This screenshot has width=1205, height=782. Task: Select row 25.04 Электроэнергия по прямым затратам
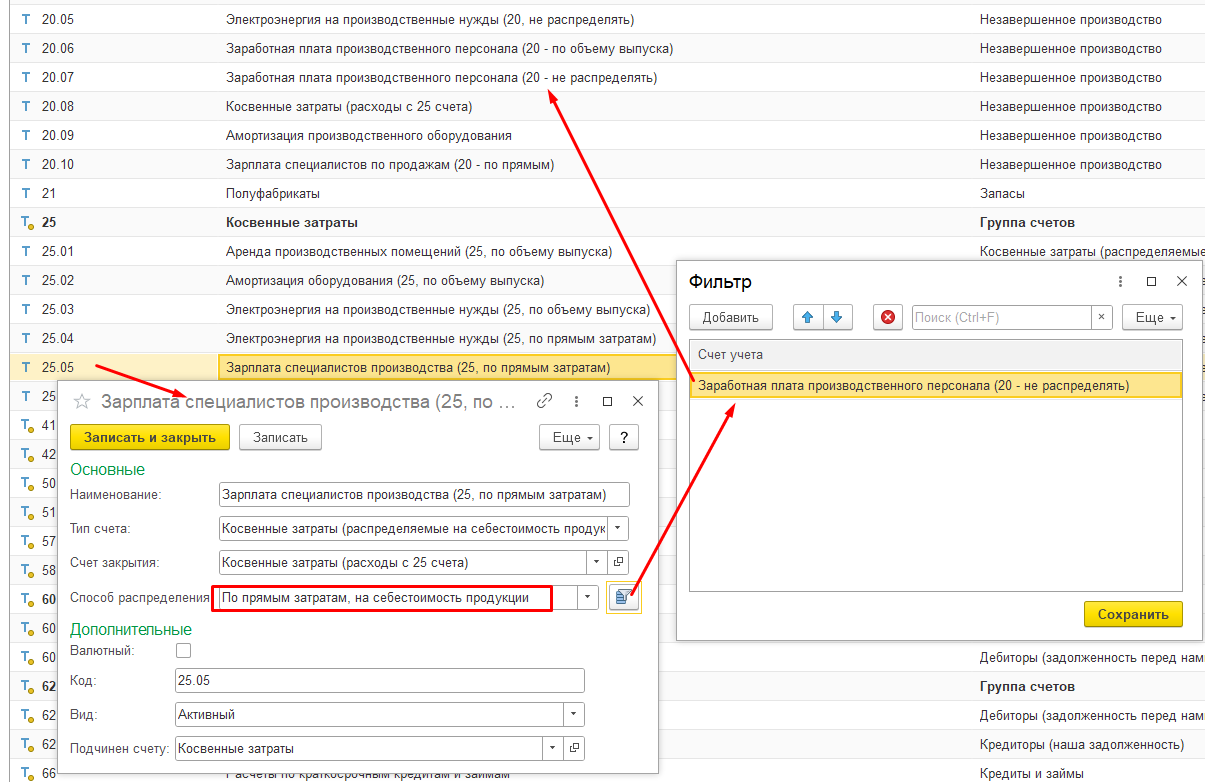coord(343,339)
